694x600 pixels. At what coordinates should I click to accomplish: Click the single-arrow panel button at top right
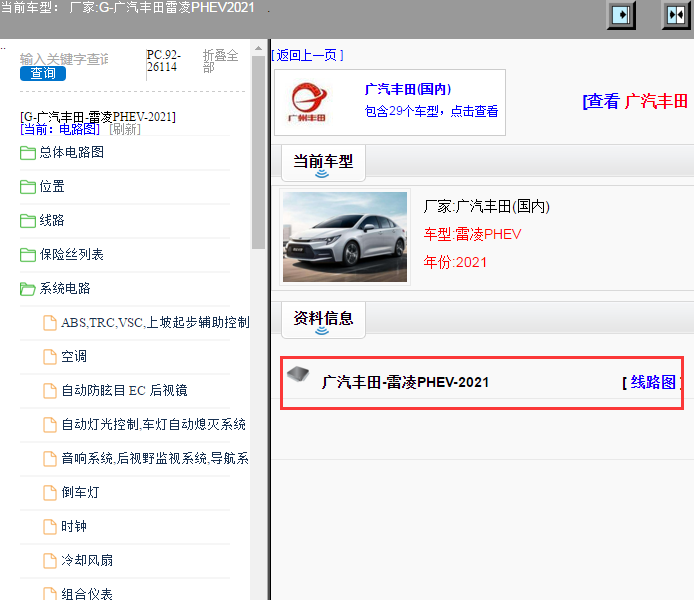621,15
